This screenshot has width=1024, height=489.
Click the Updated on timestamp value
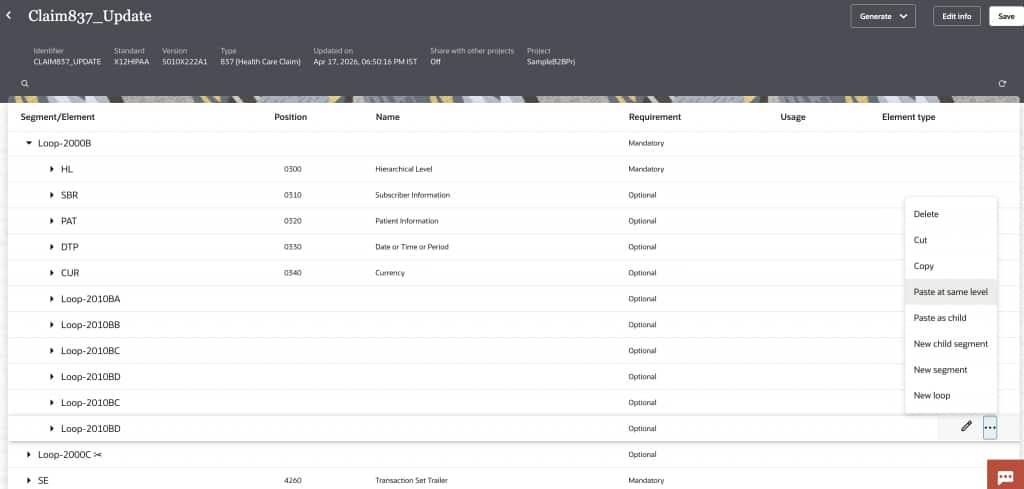[365, 61]
